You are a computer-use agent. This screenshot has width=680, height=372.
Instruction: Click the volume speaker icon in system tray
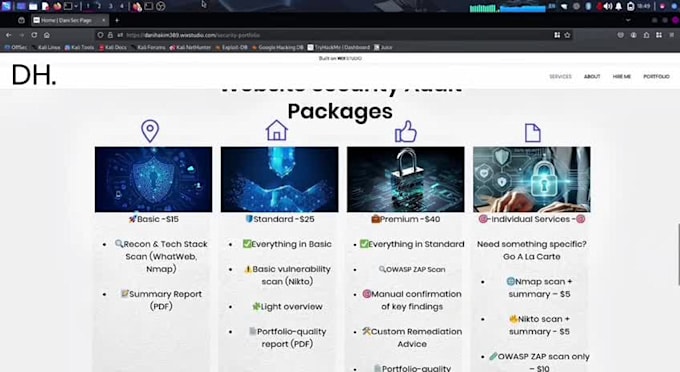pyautogui.click(x=608, y=7)
